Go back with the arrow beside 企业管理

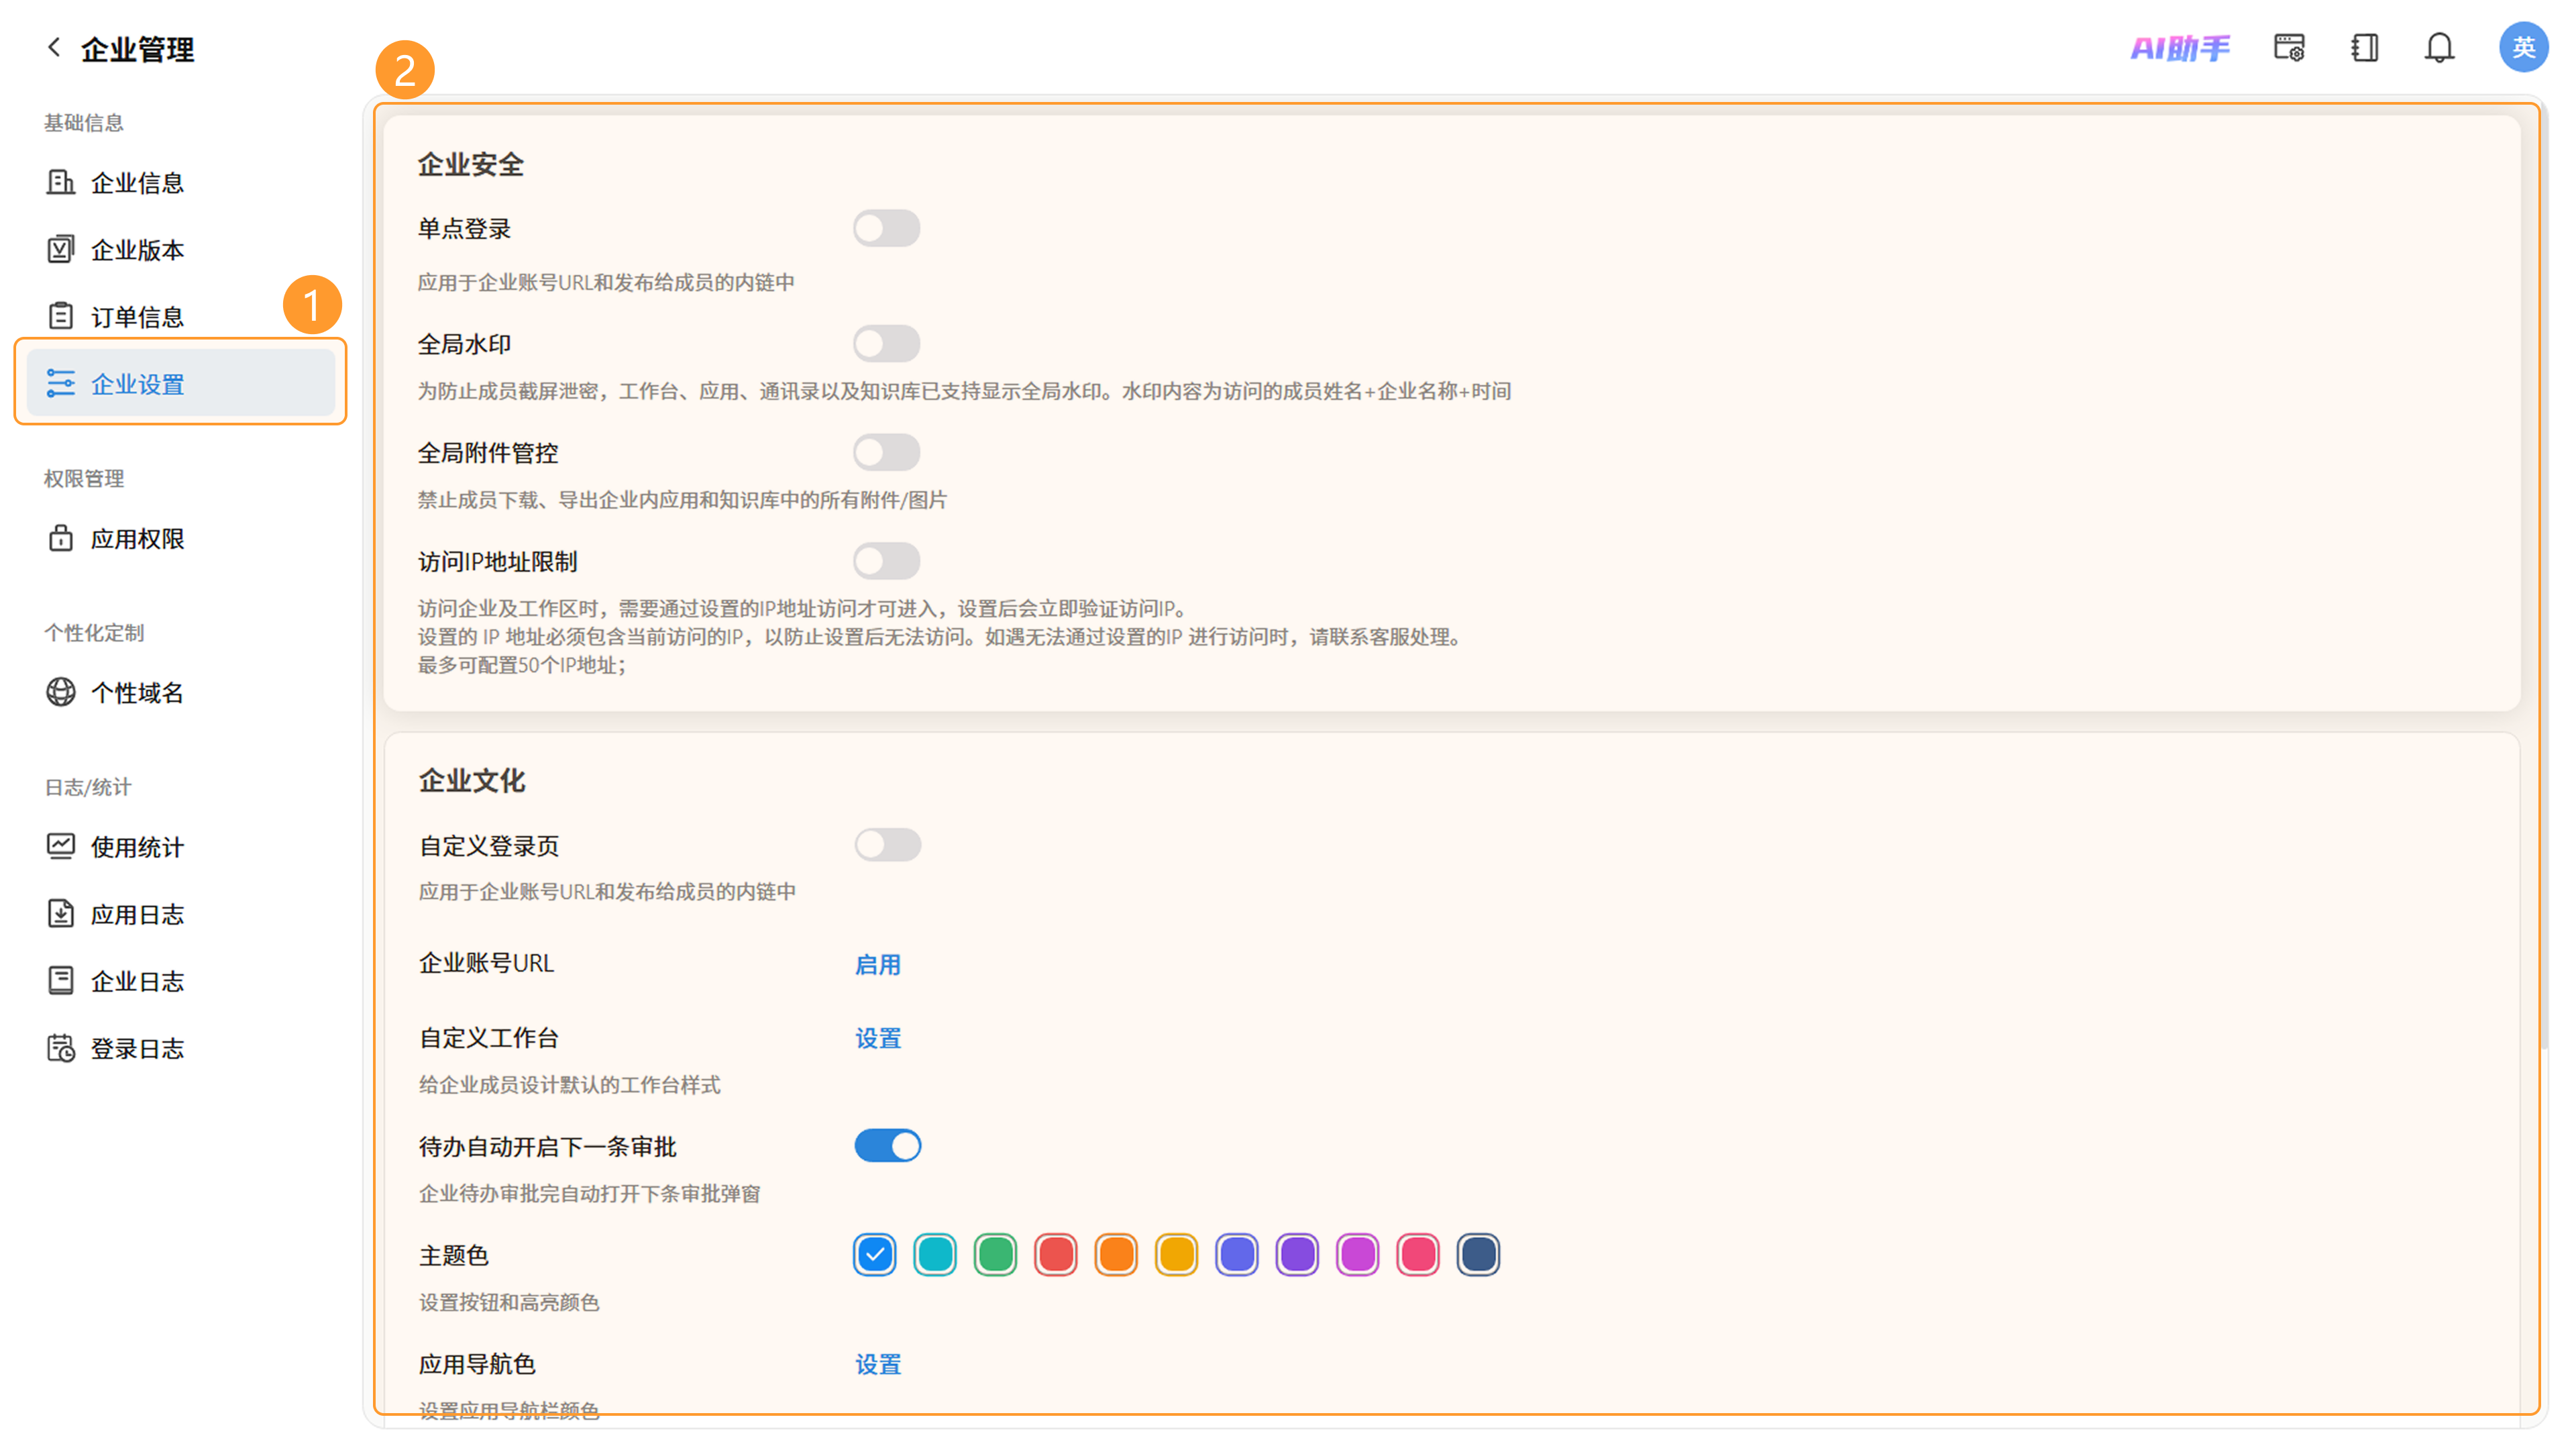54,47
